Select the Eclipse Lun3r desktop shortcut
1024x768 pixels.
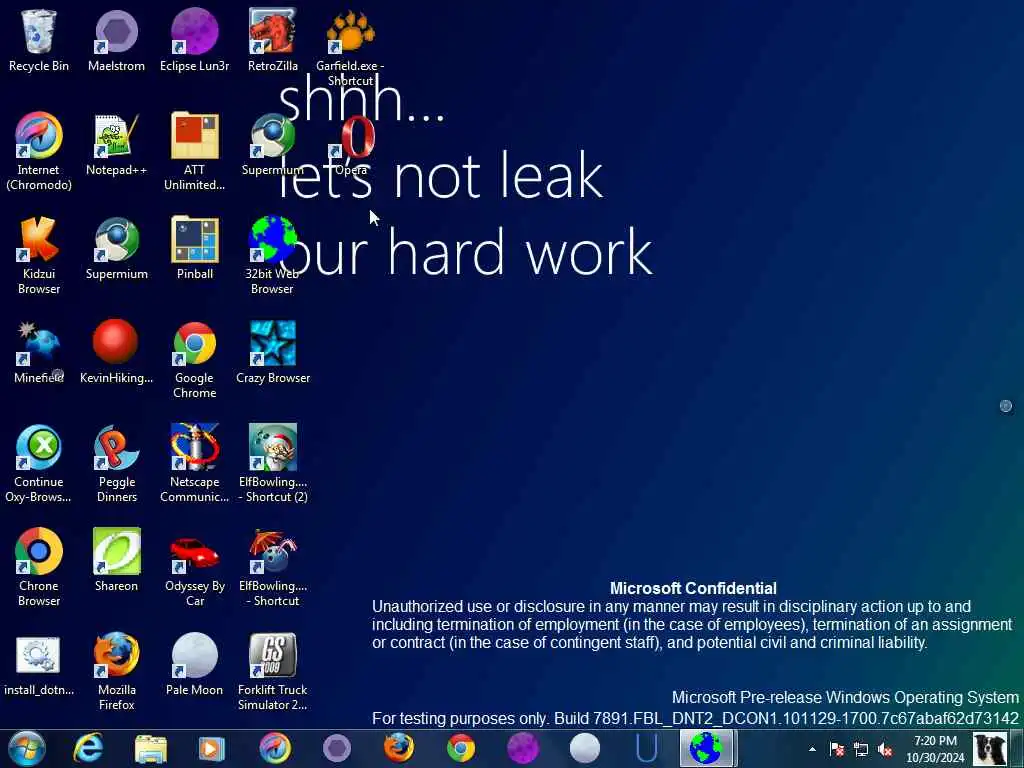[195, 40]
